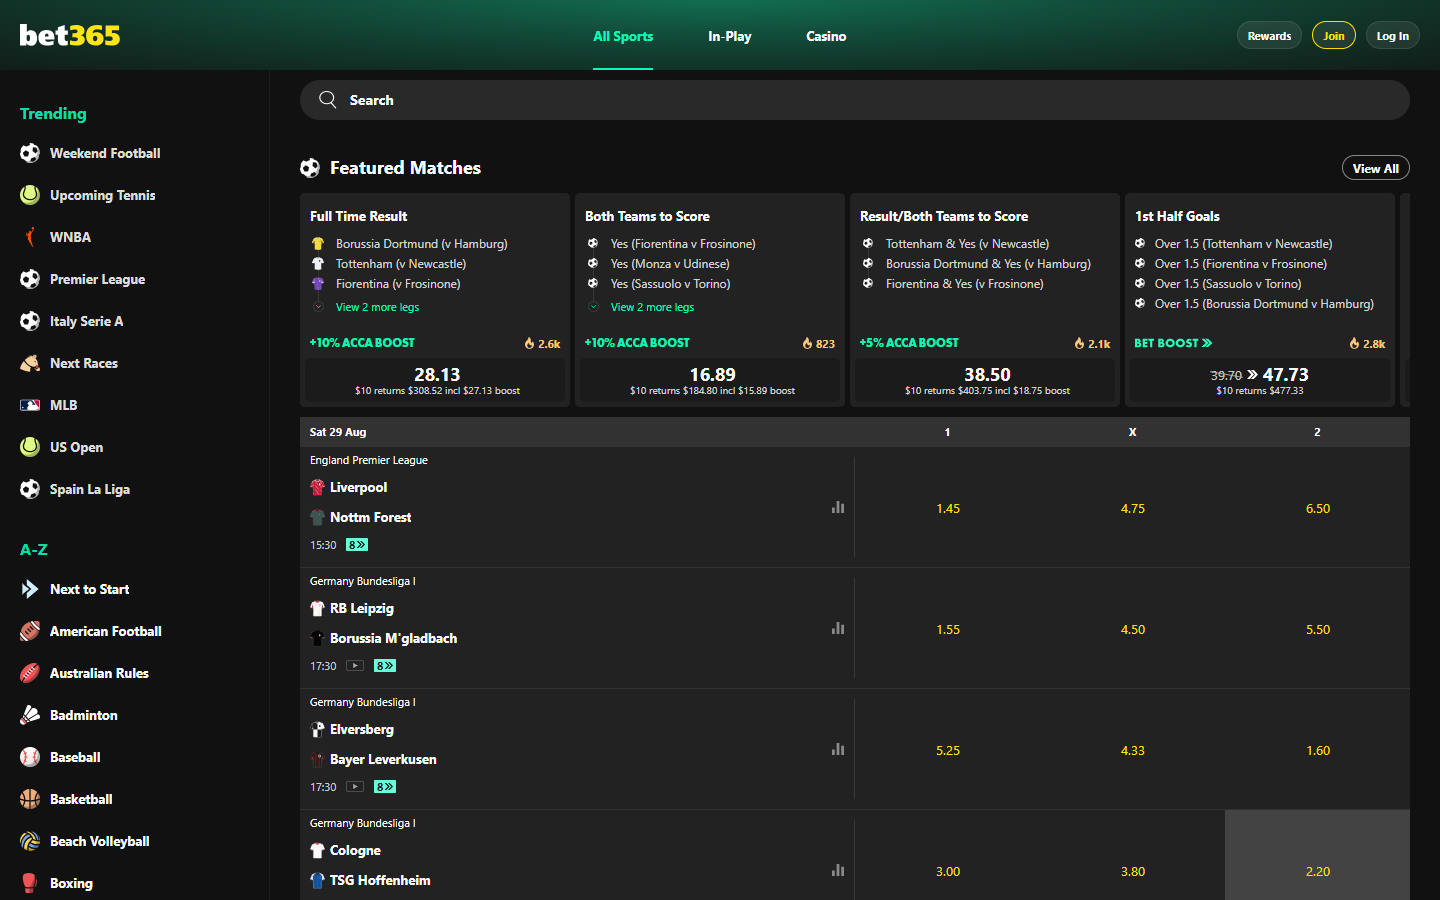
Task: Open stats icon for Elversberg match
Action: (x=838, y=749)
